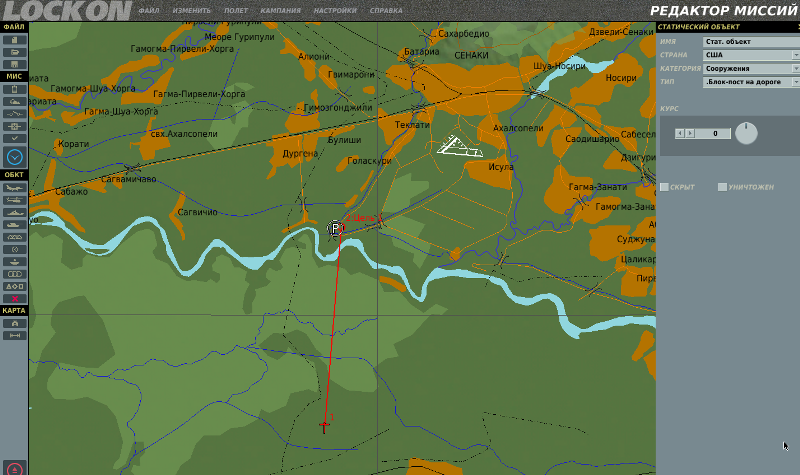Screen dimensions: 800x475
Task: Decrease heading with КУРС left arrow
Action: (680, 133)
